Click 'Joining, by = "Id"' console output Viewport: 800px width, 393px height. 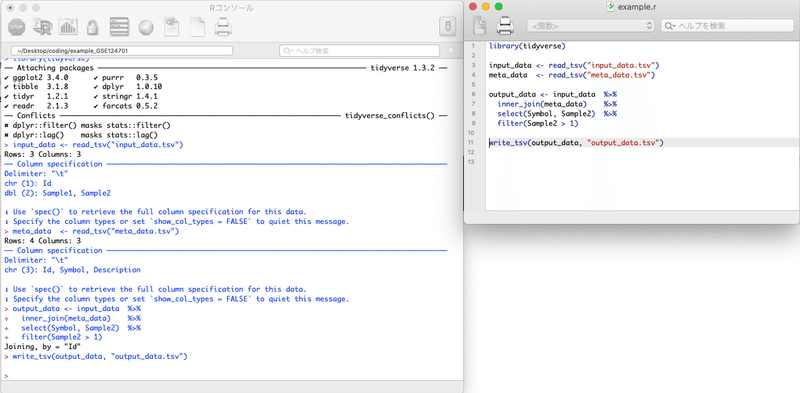[x=43, y=347]
